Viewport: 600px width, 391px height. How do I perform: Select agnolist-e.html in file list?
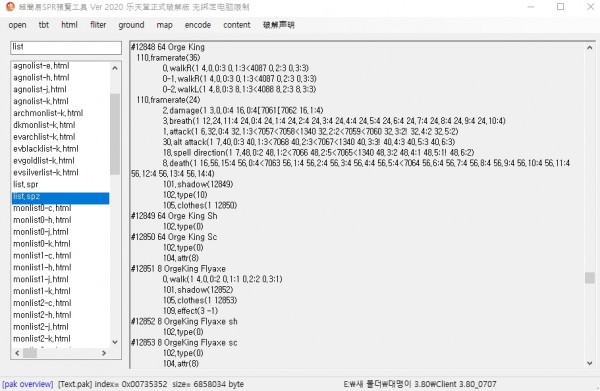[x=41, y=66]
